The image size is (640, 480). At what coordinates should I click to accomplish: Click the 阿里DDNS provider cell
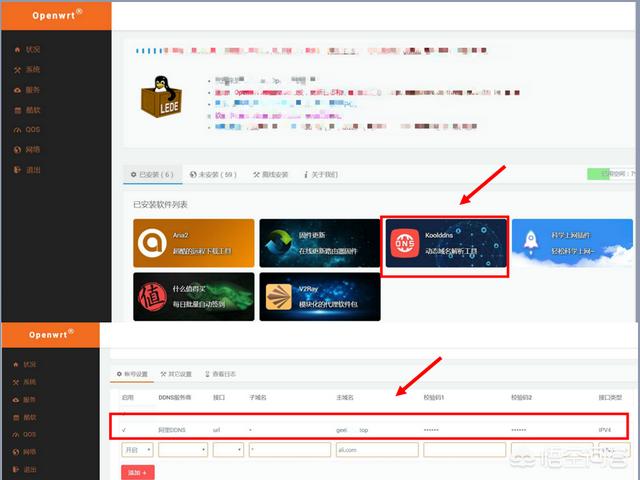pos(172,430)
